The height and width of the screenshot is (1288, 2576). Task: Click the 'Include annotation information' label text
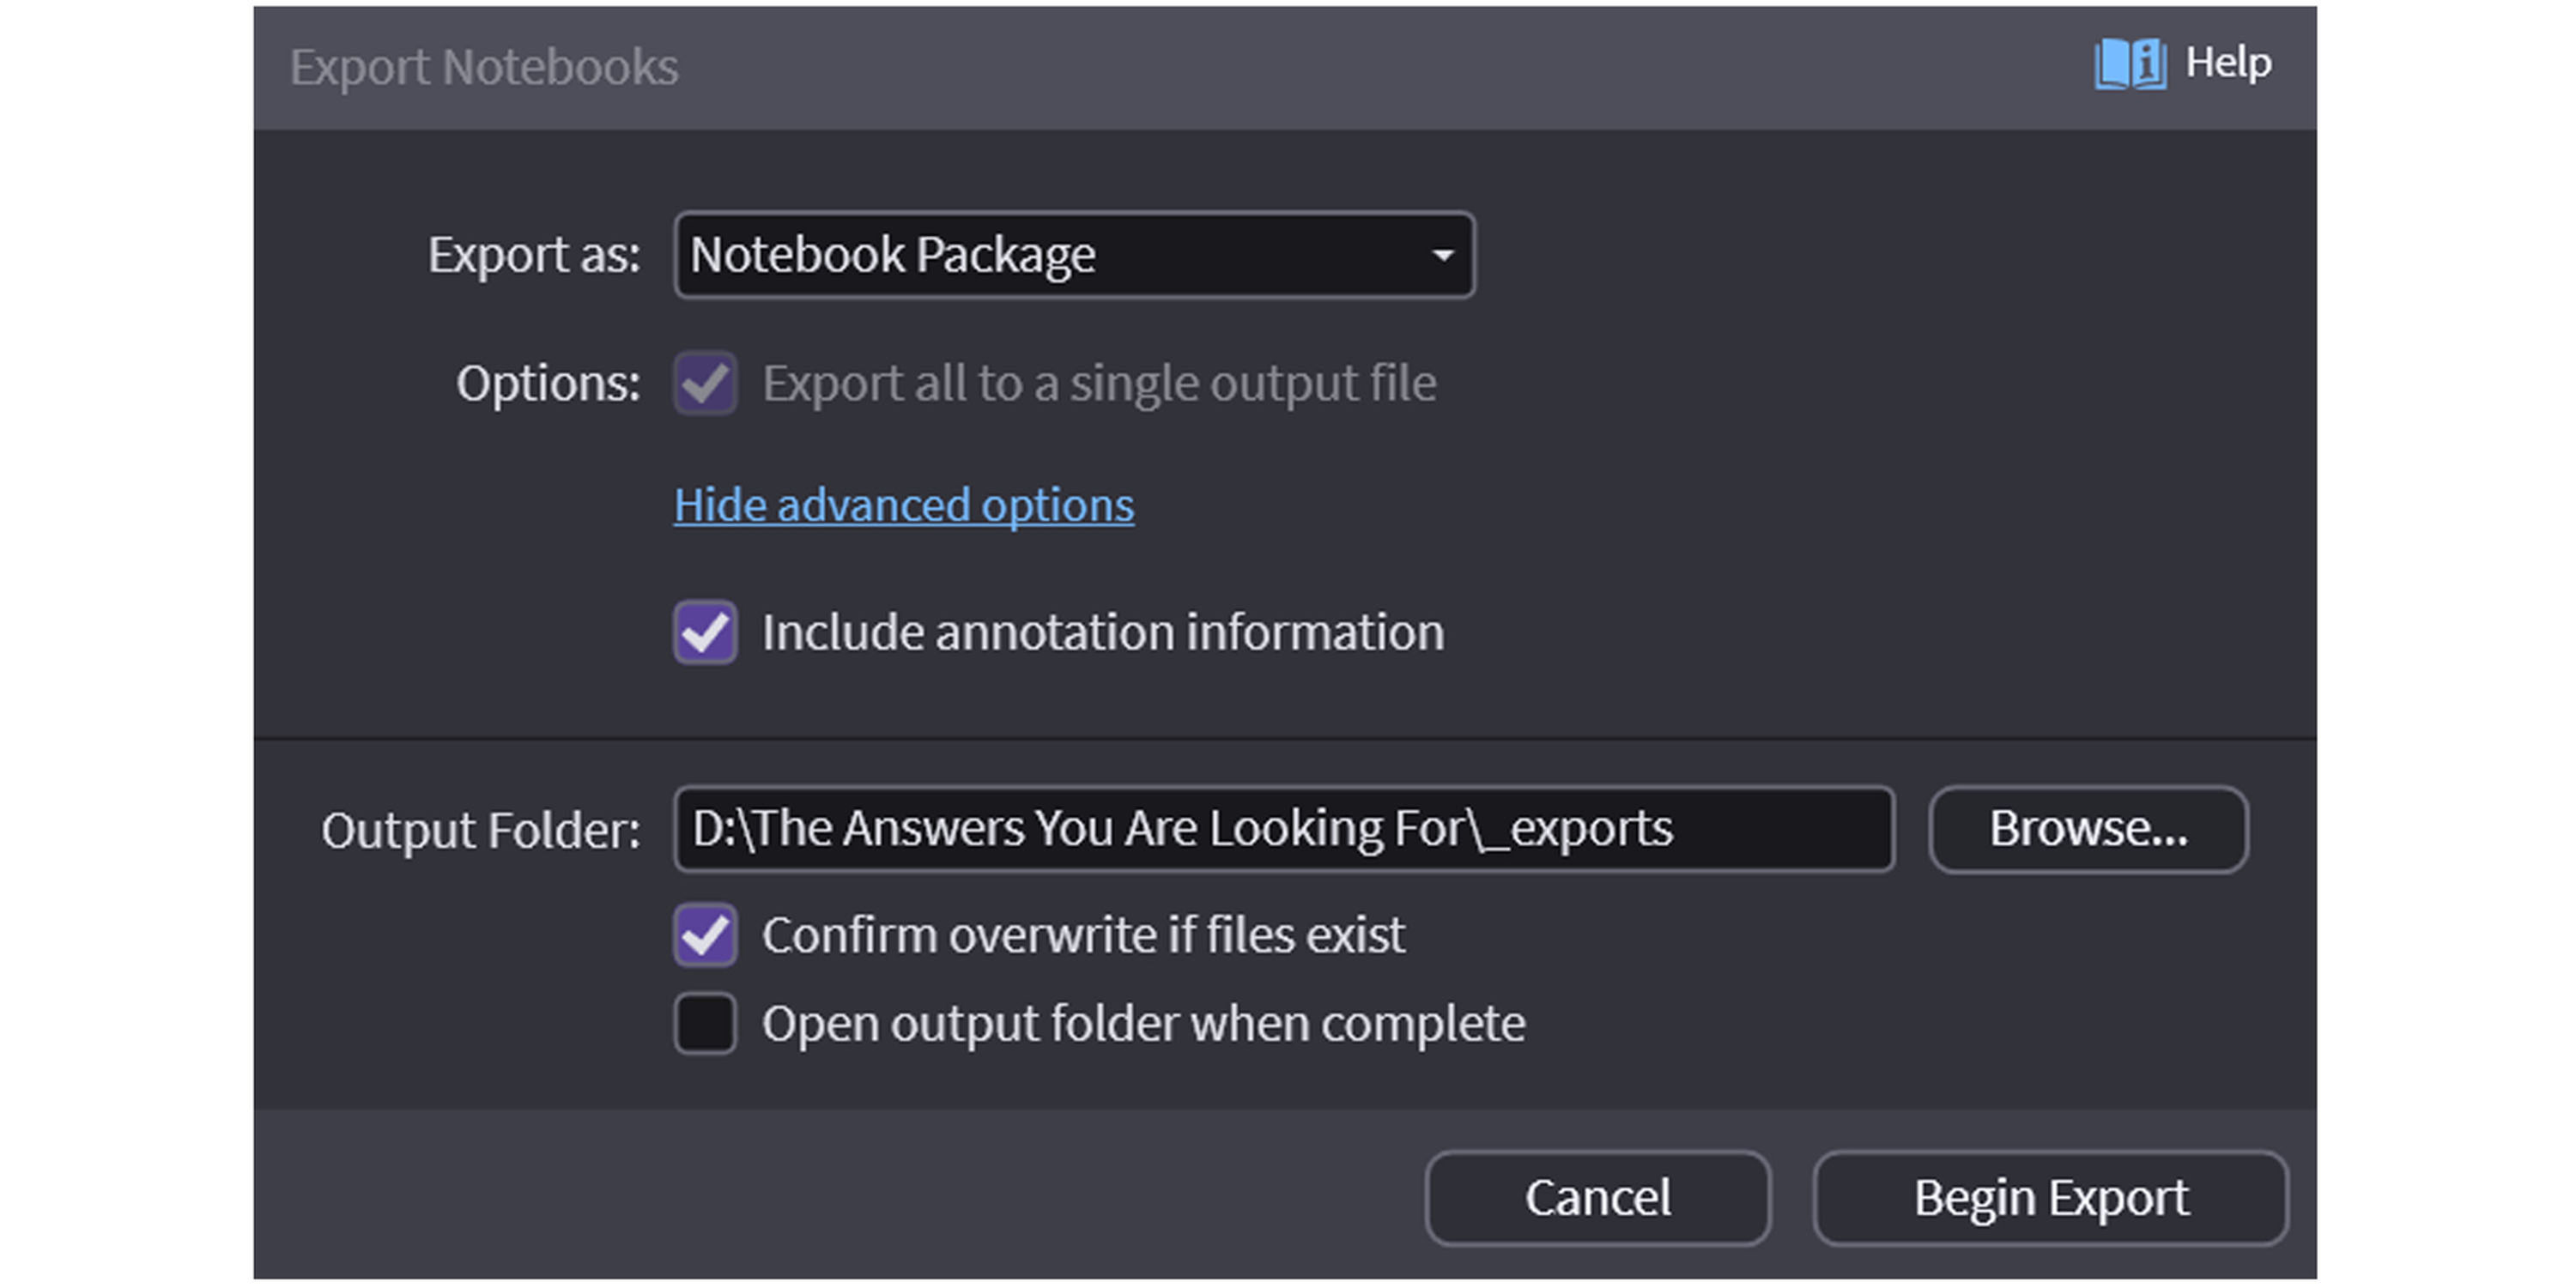click(1102, 632)
